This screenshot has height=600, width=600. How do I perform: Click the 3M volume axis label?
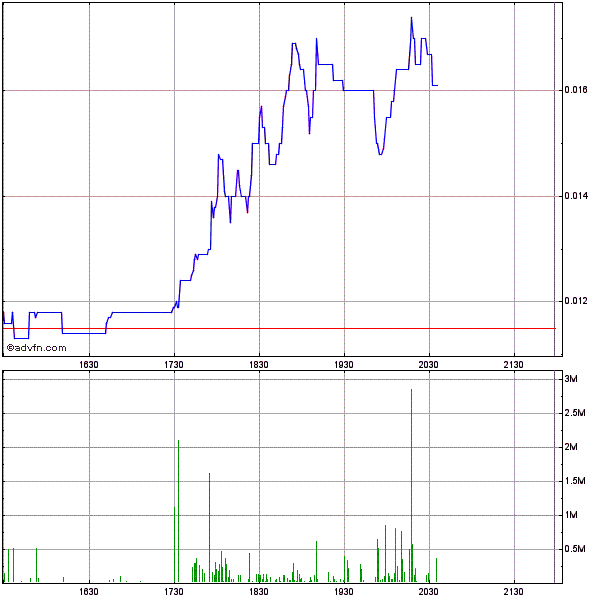point(571,379)
